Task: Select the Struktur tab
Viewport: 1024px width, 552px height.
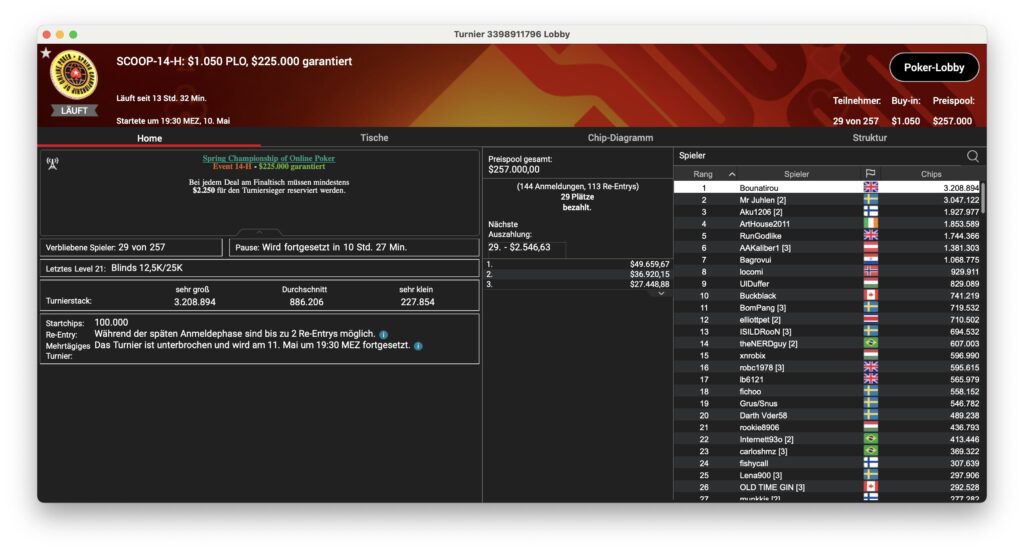Action: pos(869,138)
